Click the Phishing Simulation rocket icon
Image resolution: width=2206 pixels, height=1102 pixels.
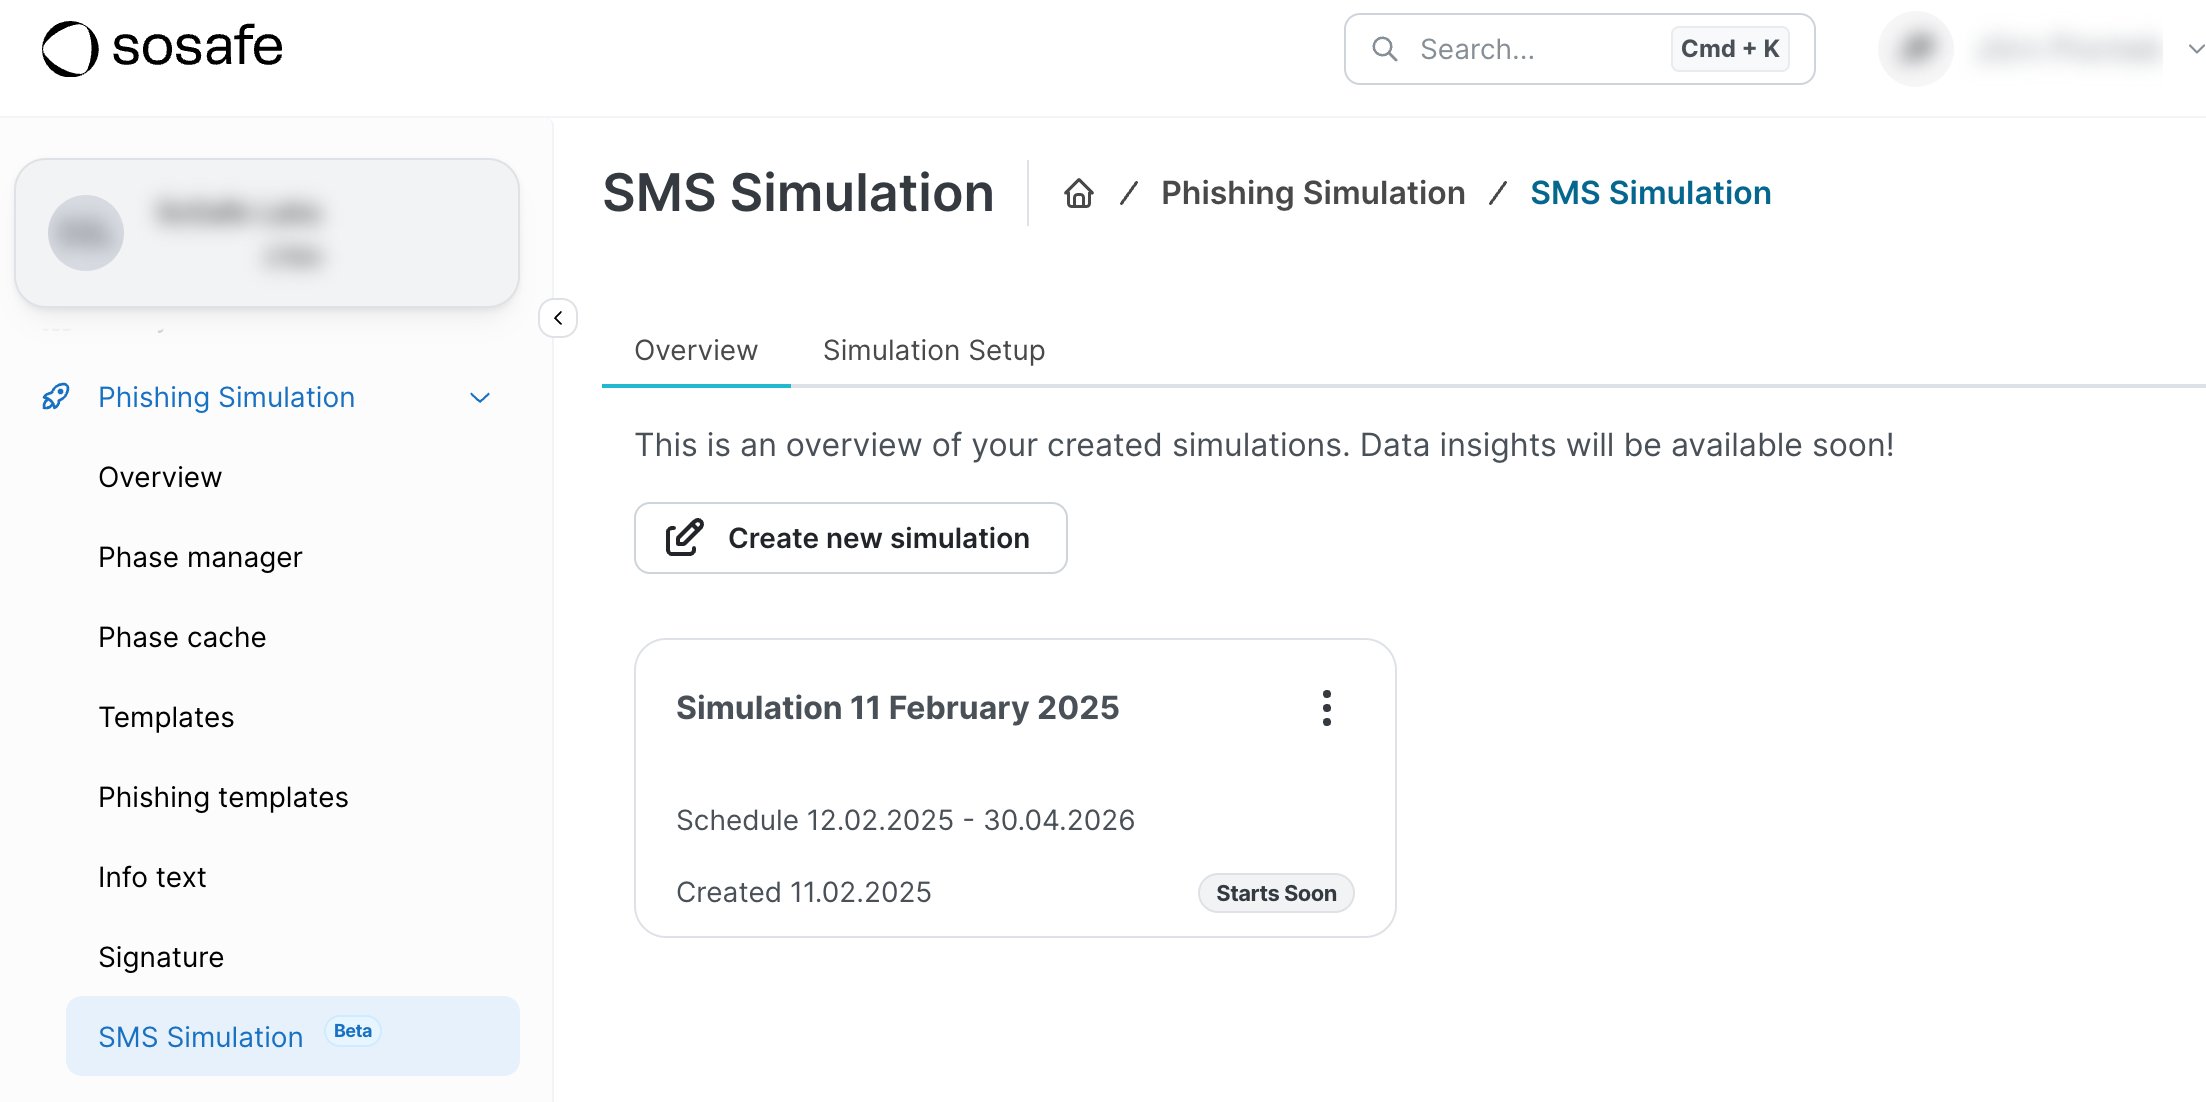pyautogui.click(x=56, y=397)
